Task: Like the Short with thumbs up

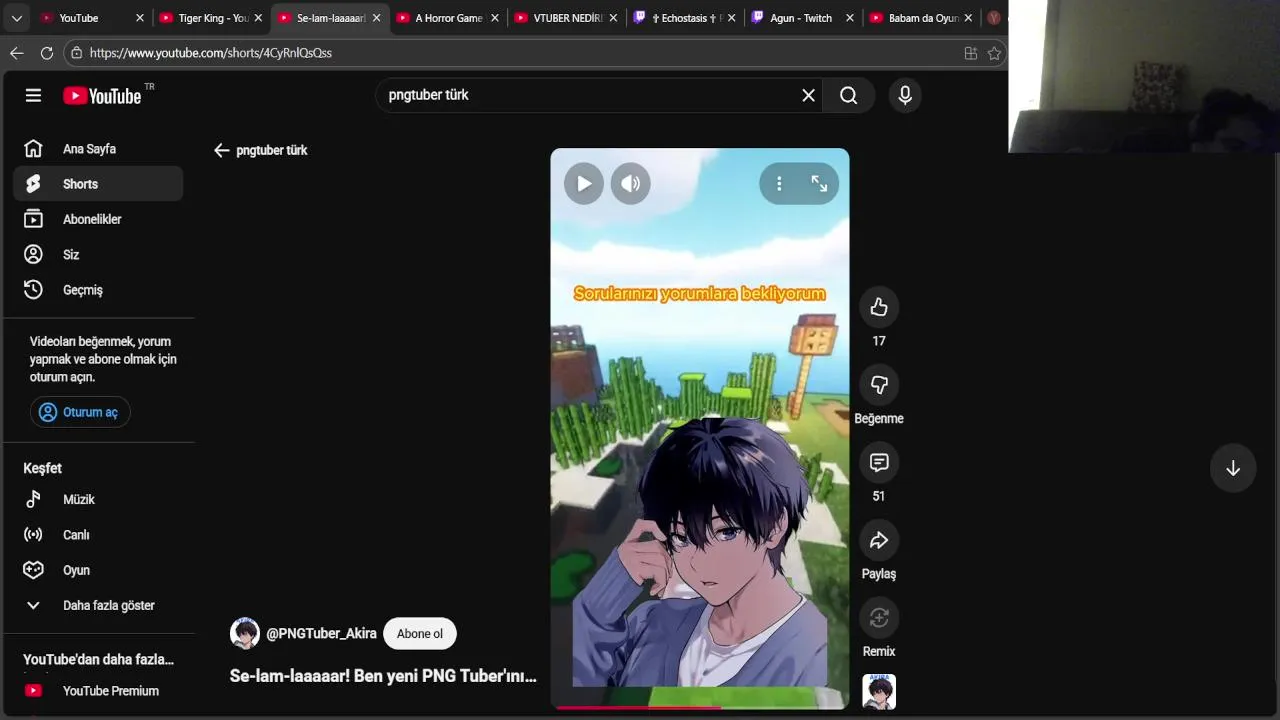Action: click(x=879, y=307)
